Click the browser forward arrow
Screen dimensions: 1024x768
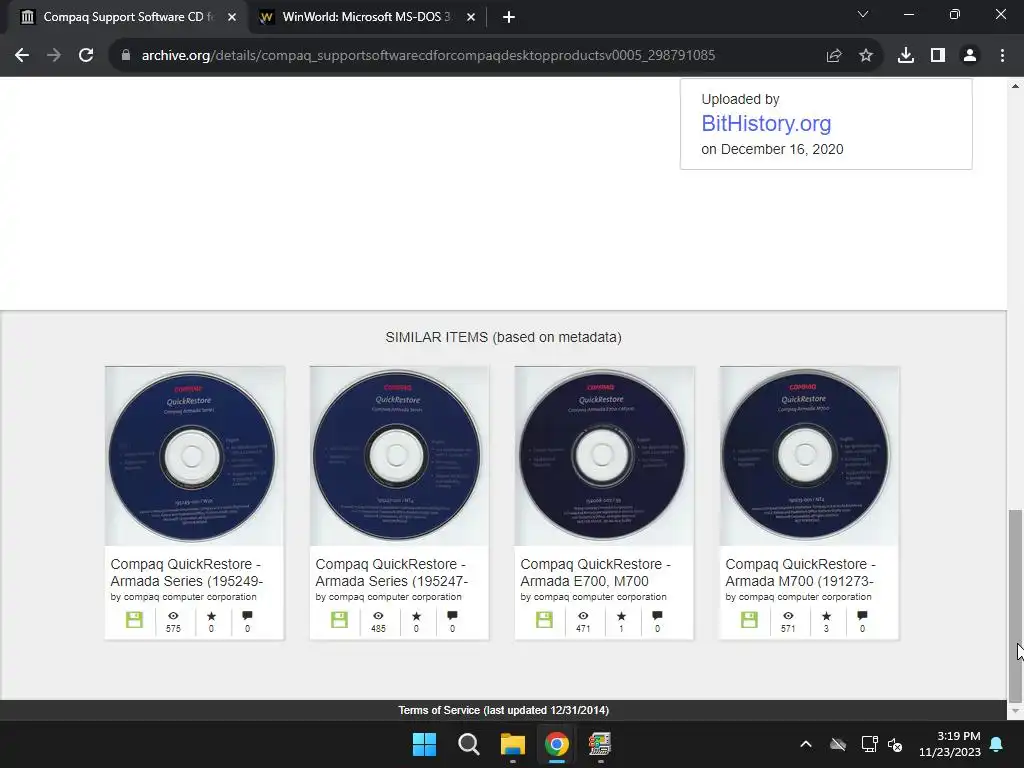pos(54,56)
